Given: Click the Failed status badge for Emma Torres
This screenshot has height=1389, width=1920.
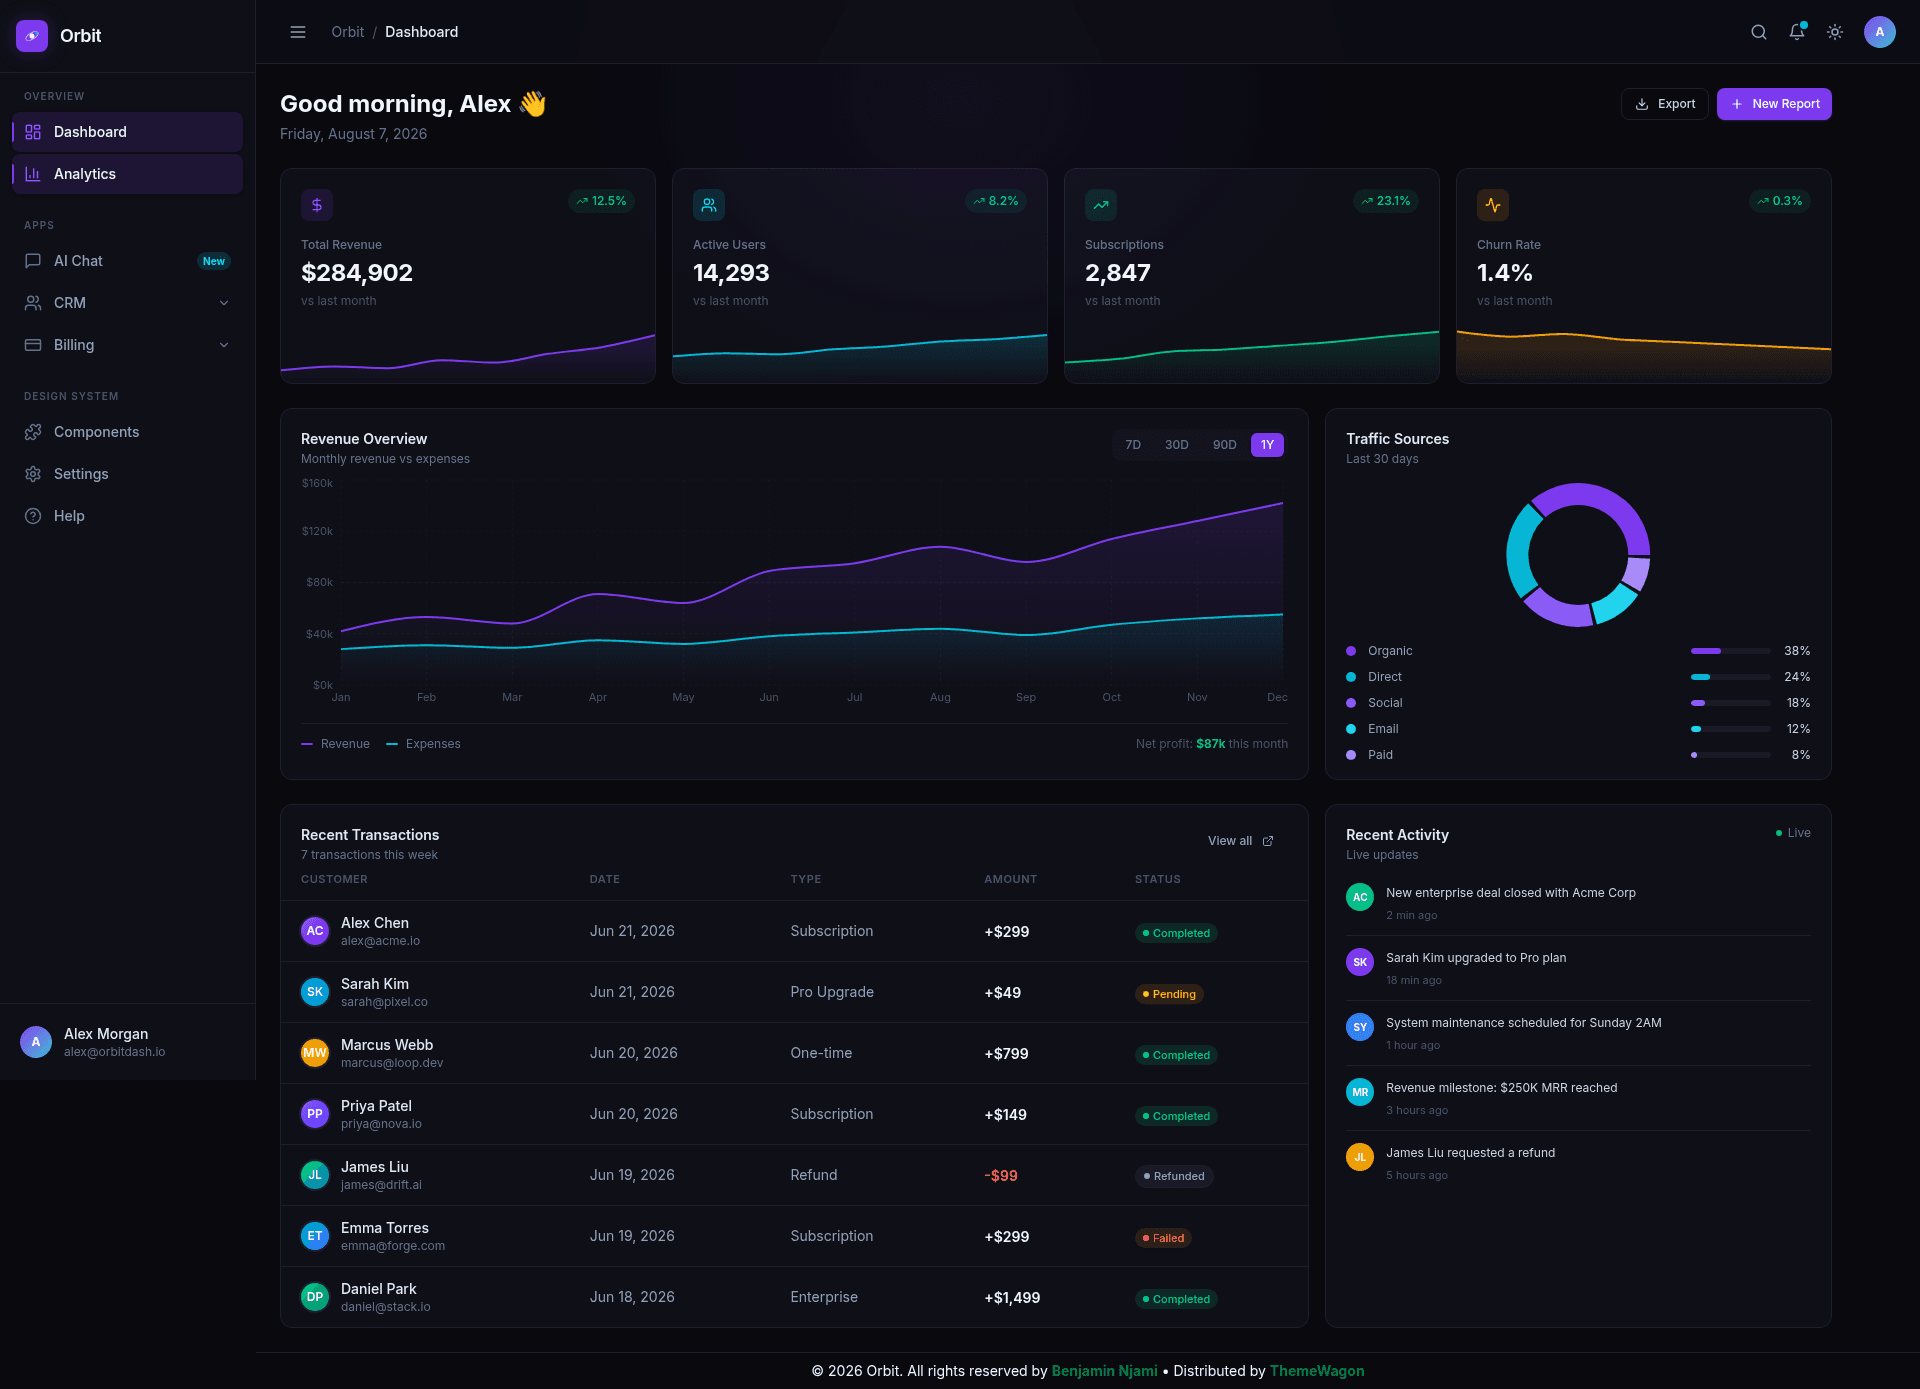Looking at the screenshot, I should (x=1163, y=1238).
